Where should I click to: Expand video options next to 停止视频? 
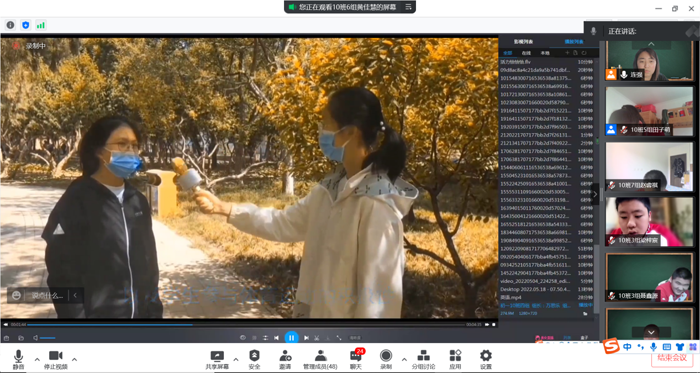pos(75,360)
